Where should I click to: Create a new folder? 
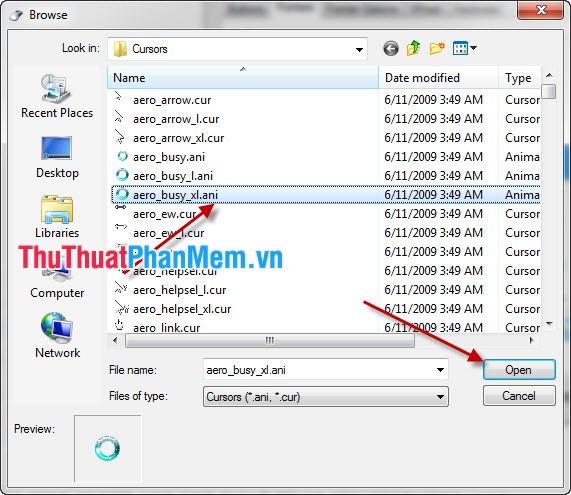tap(437, 48)
